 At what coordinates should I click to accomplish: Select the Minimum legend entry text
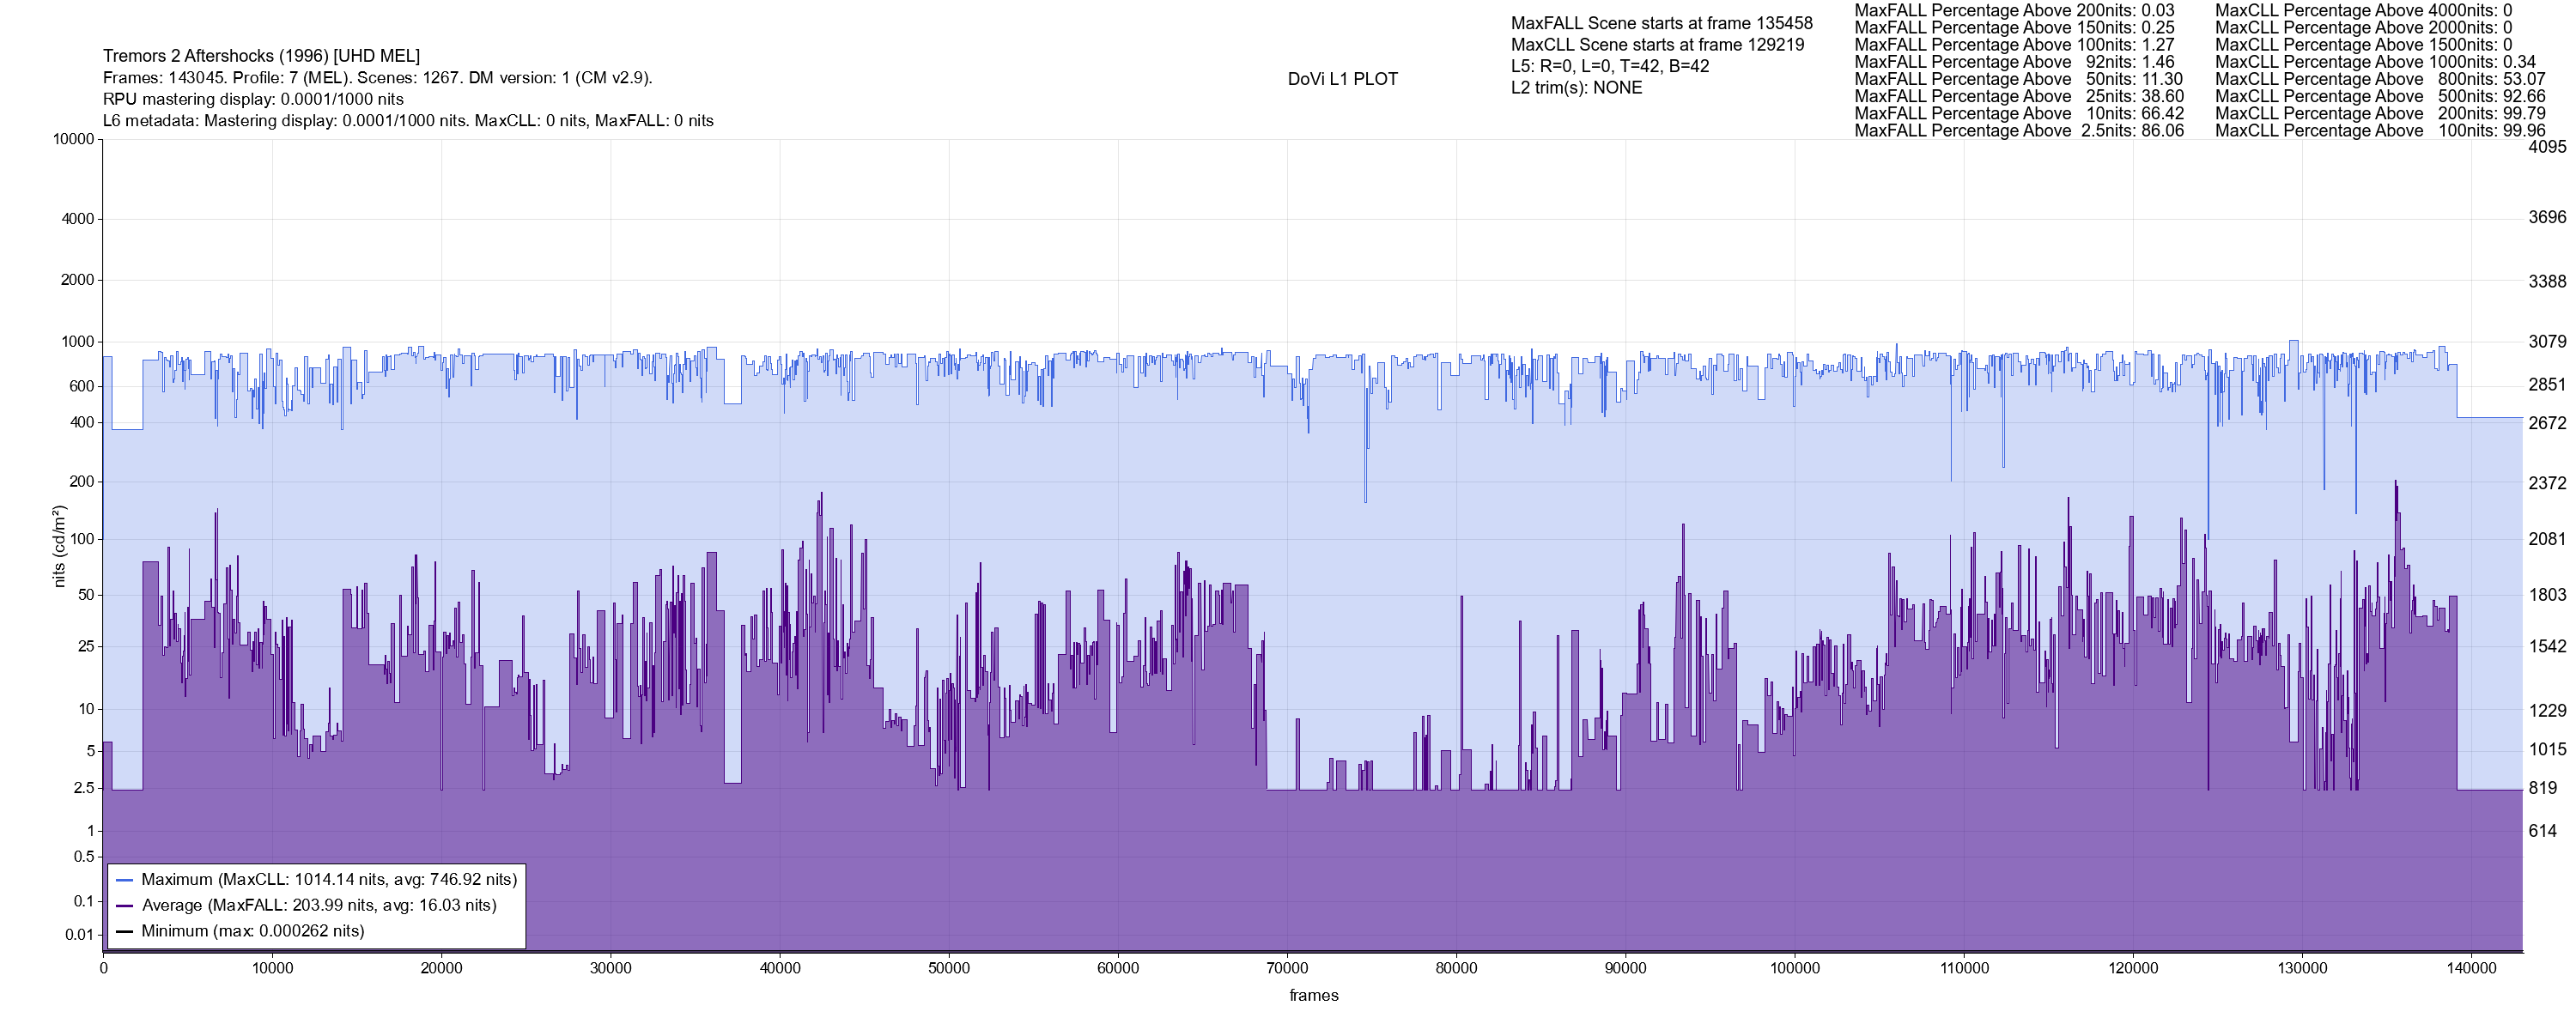click(253, 931)
